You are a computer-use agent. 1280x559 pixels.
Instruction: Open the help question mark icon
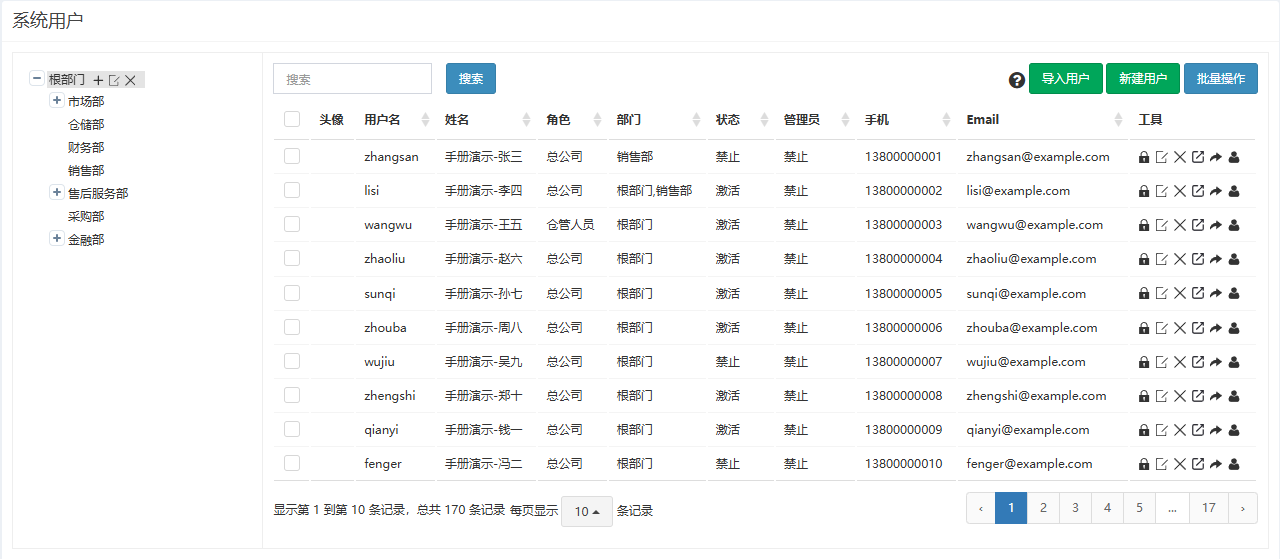(1017, 80)
